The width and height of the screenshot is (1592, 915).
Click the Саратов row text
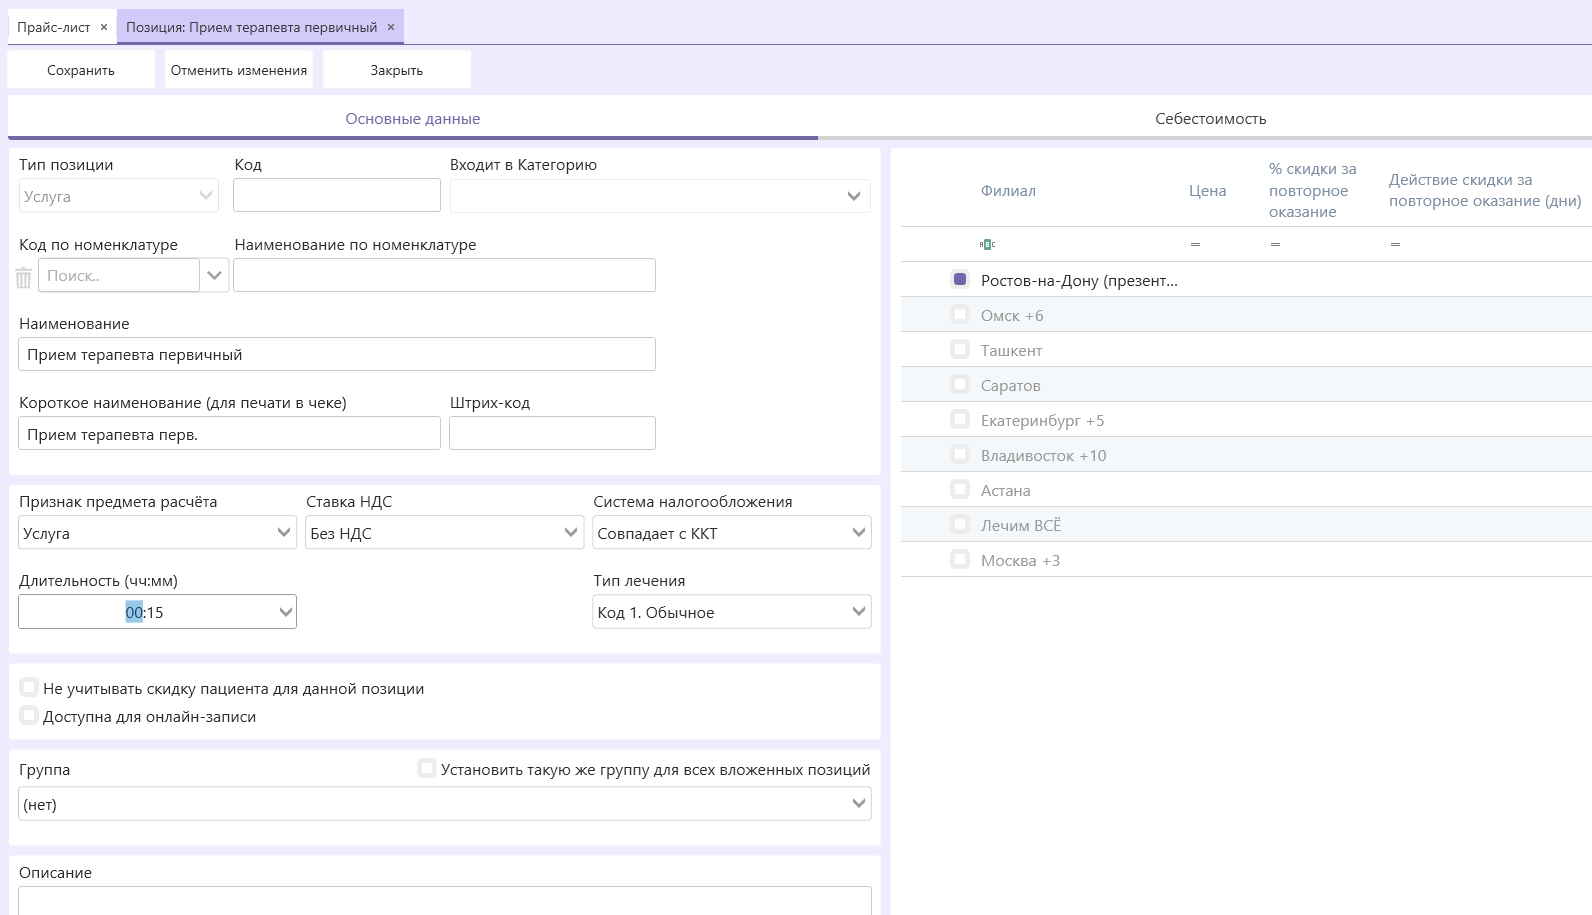1010,385
